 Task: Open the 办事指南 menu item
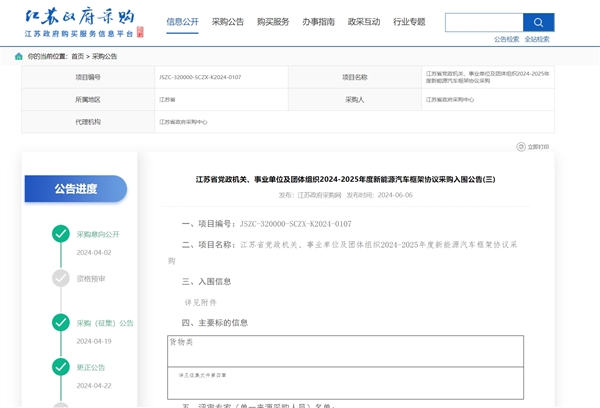[x=318, y=22]
